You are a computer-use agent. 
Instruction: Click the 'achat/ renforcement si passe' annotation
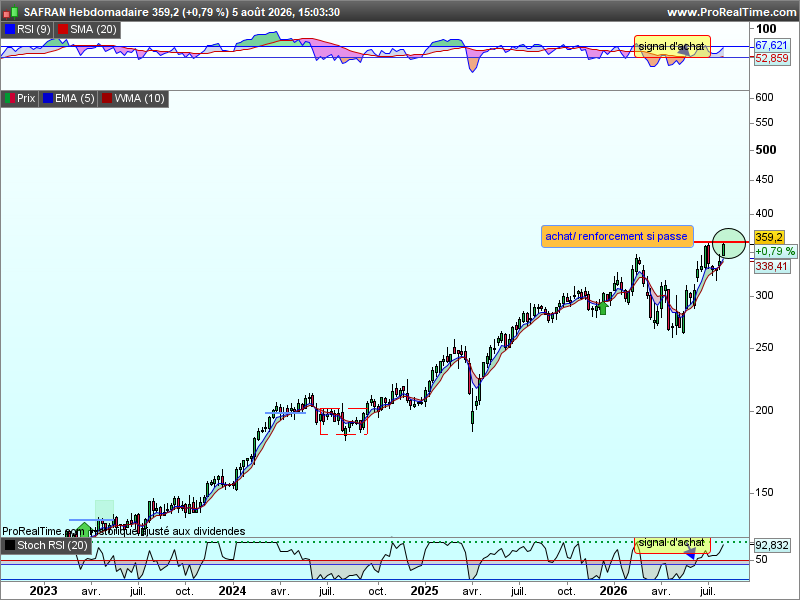tap(617, 236)
